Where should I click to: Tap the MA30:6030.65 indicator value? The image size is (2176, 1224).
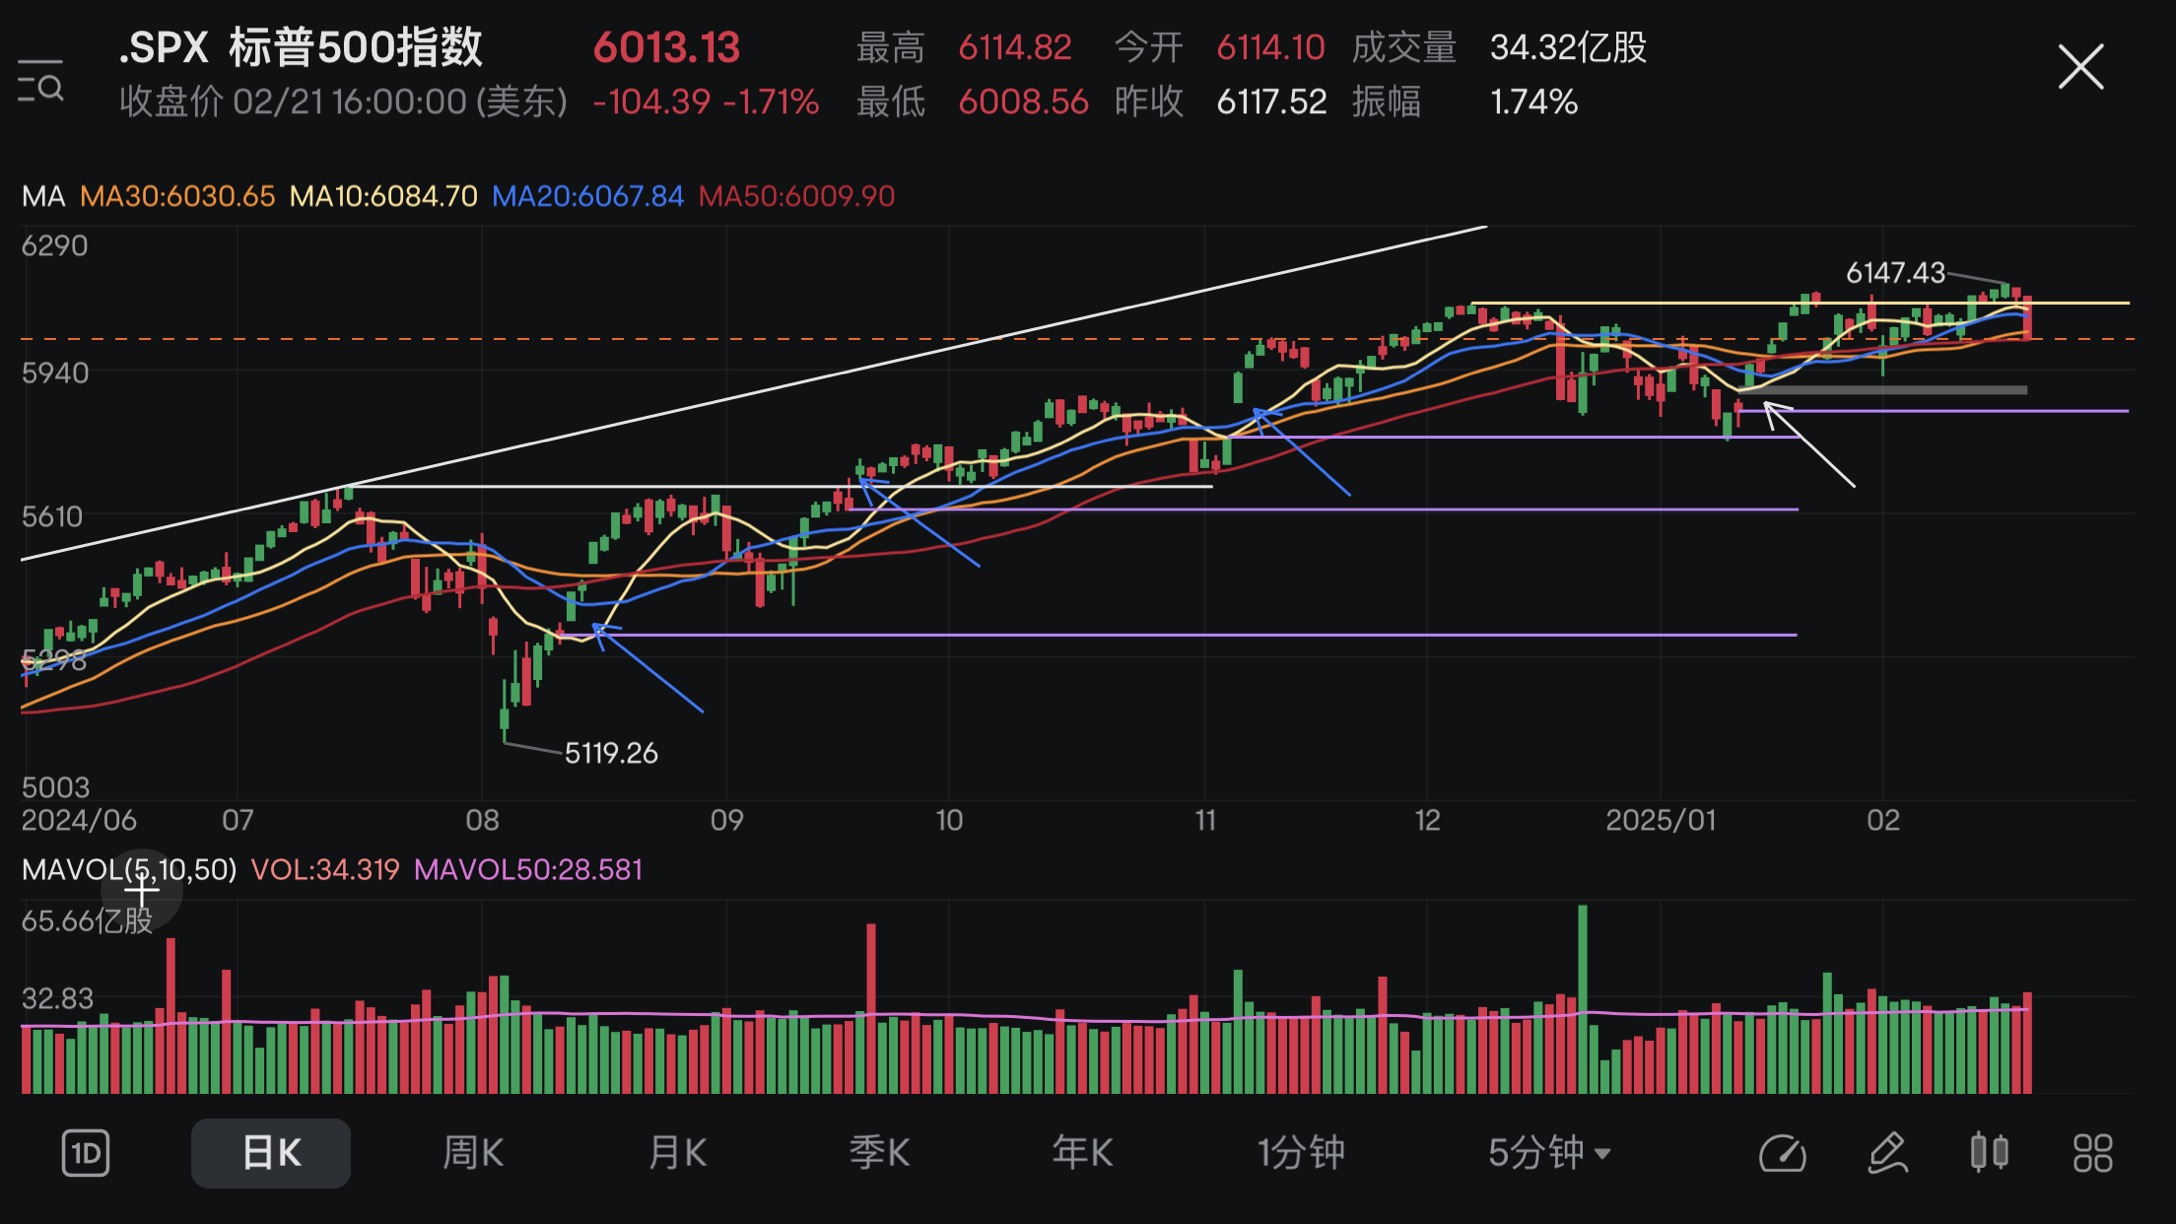[x=177, y=196]
